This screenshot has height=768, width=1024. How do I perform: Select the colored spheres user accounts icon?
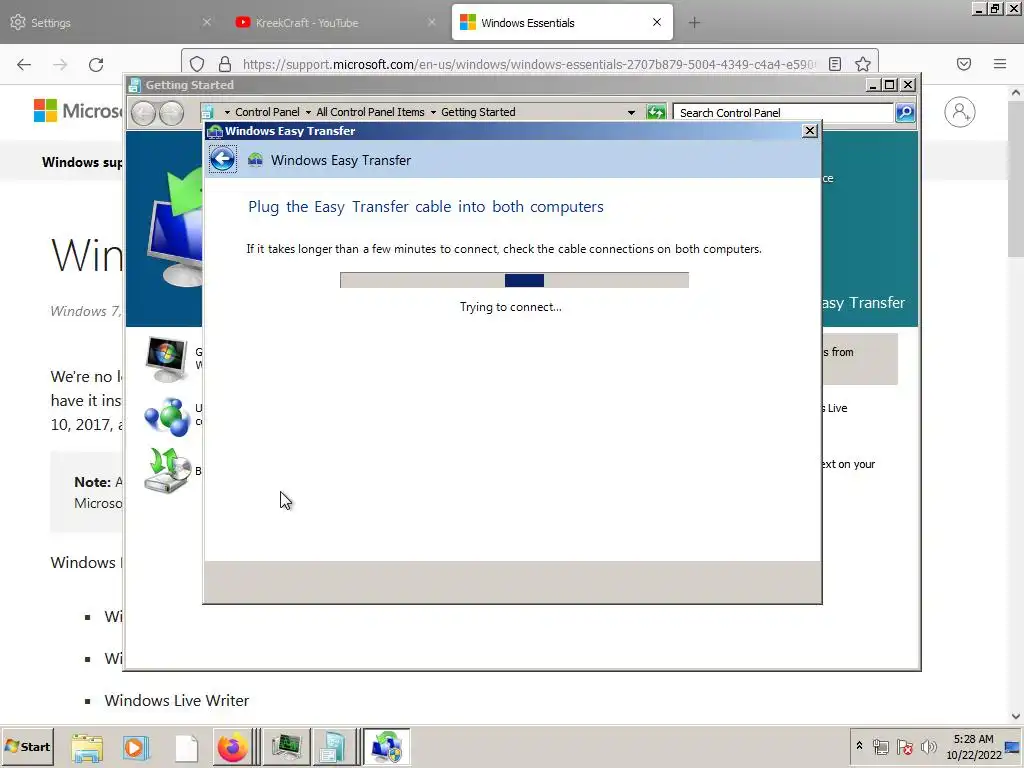[167, 416]
